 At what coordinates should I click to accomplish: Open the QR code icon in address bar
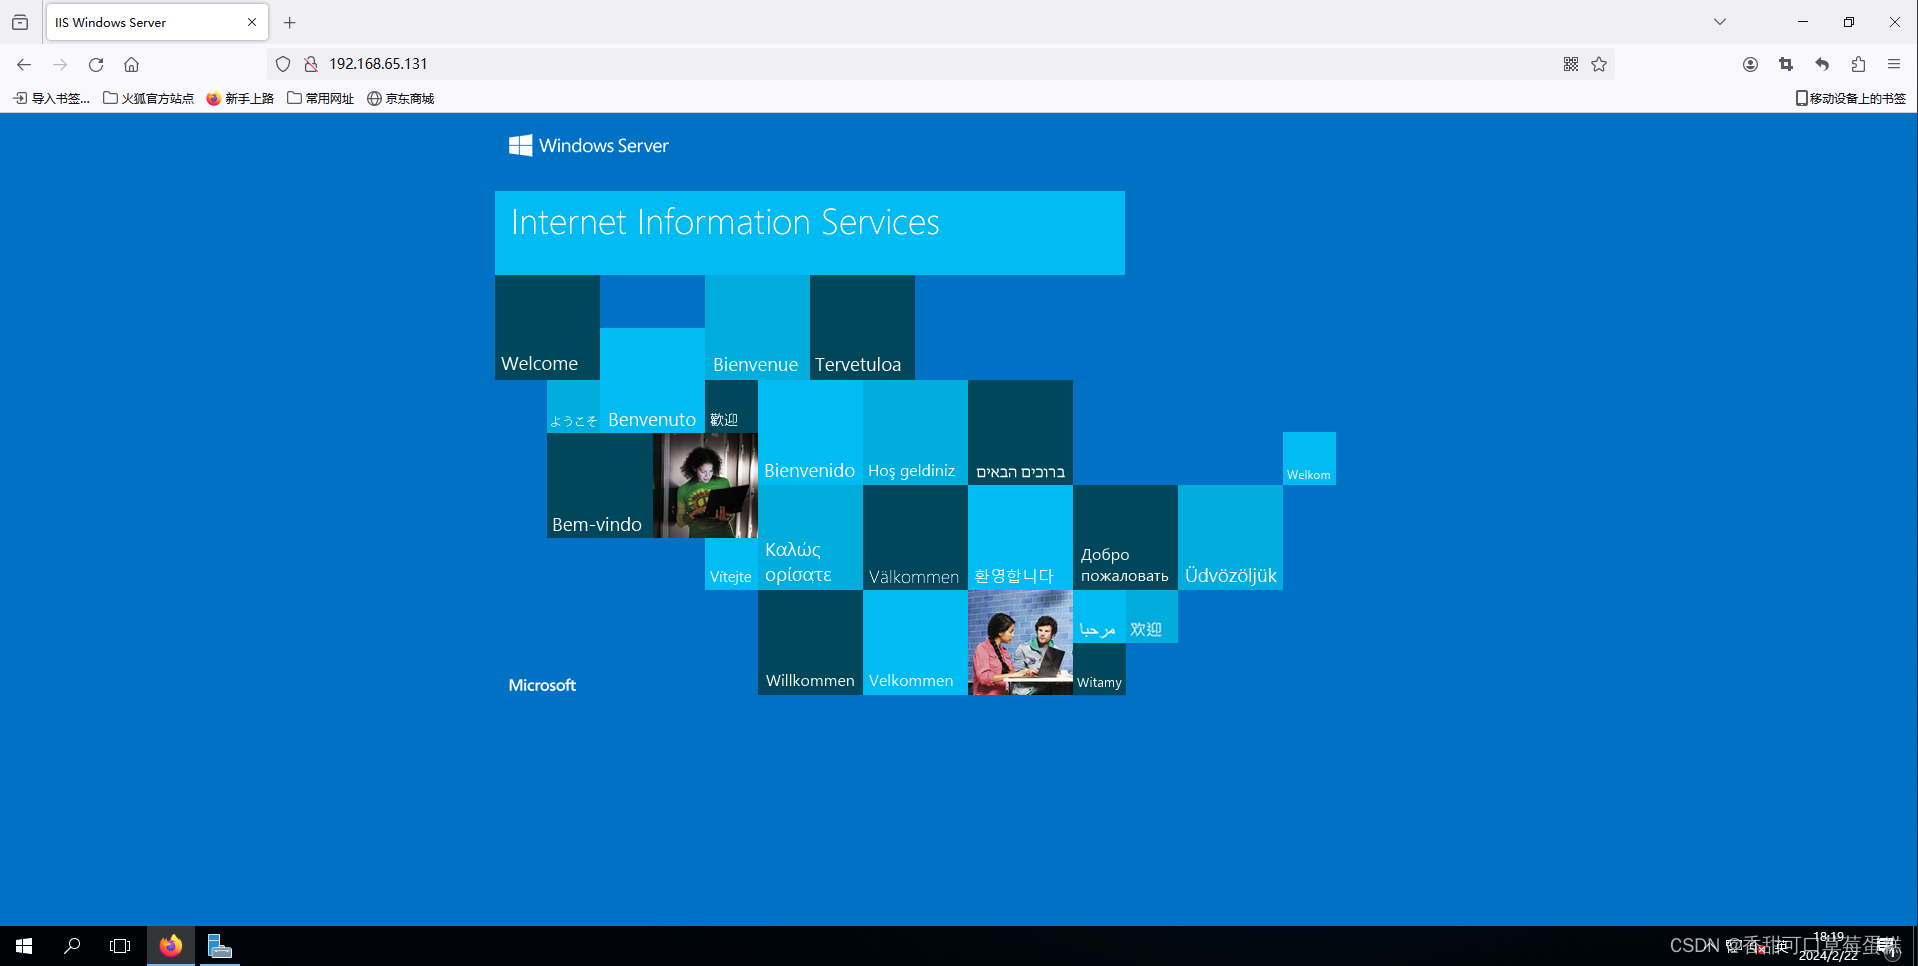tap(1571, 64)
